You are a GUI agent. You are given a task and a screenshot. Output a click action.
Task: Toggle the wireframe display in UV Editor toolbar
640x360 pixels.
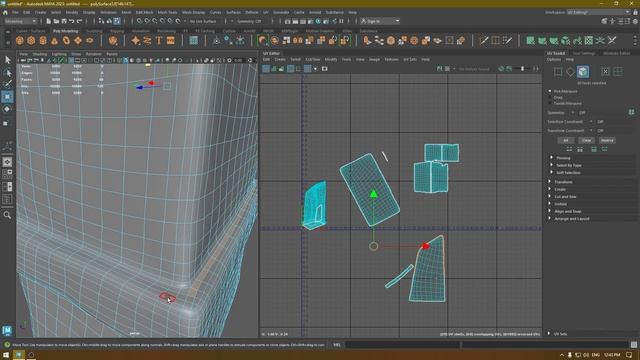pos(266,69)
